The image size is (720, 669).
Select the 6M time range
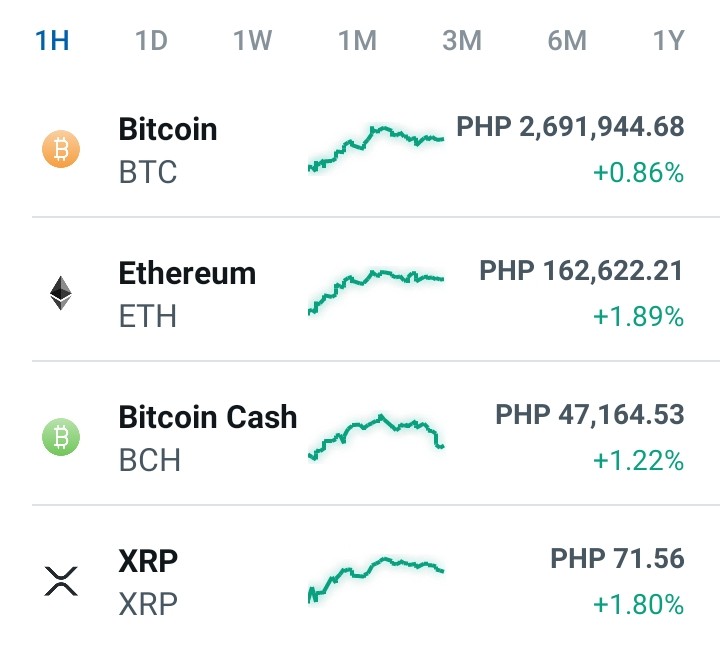tap(567, 40)
